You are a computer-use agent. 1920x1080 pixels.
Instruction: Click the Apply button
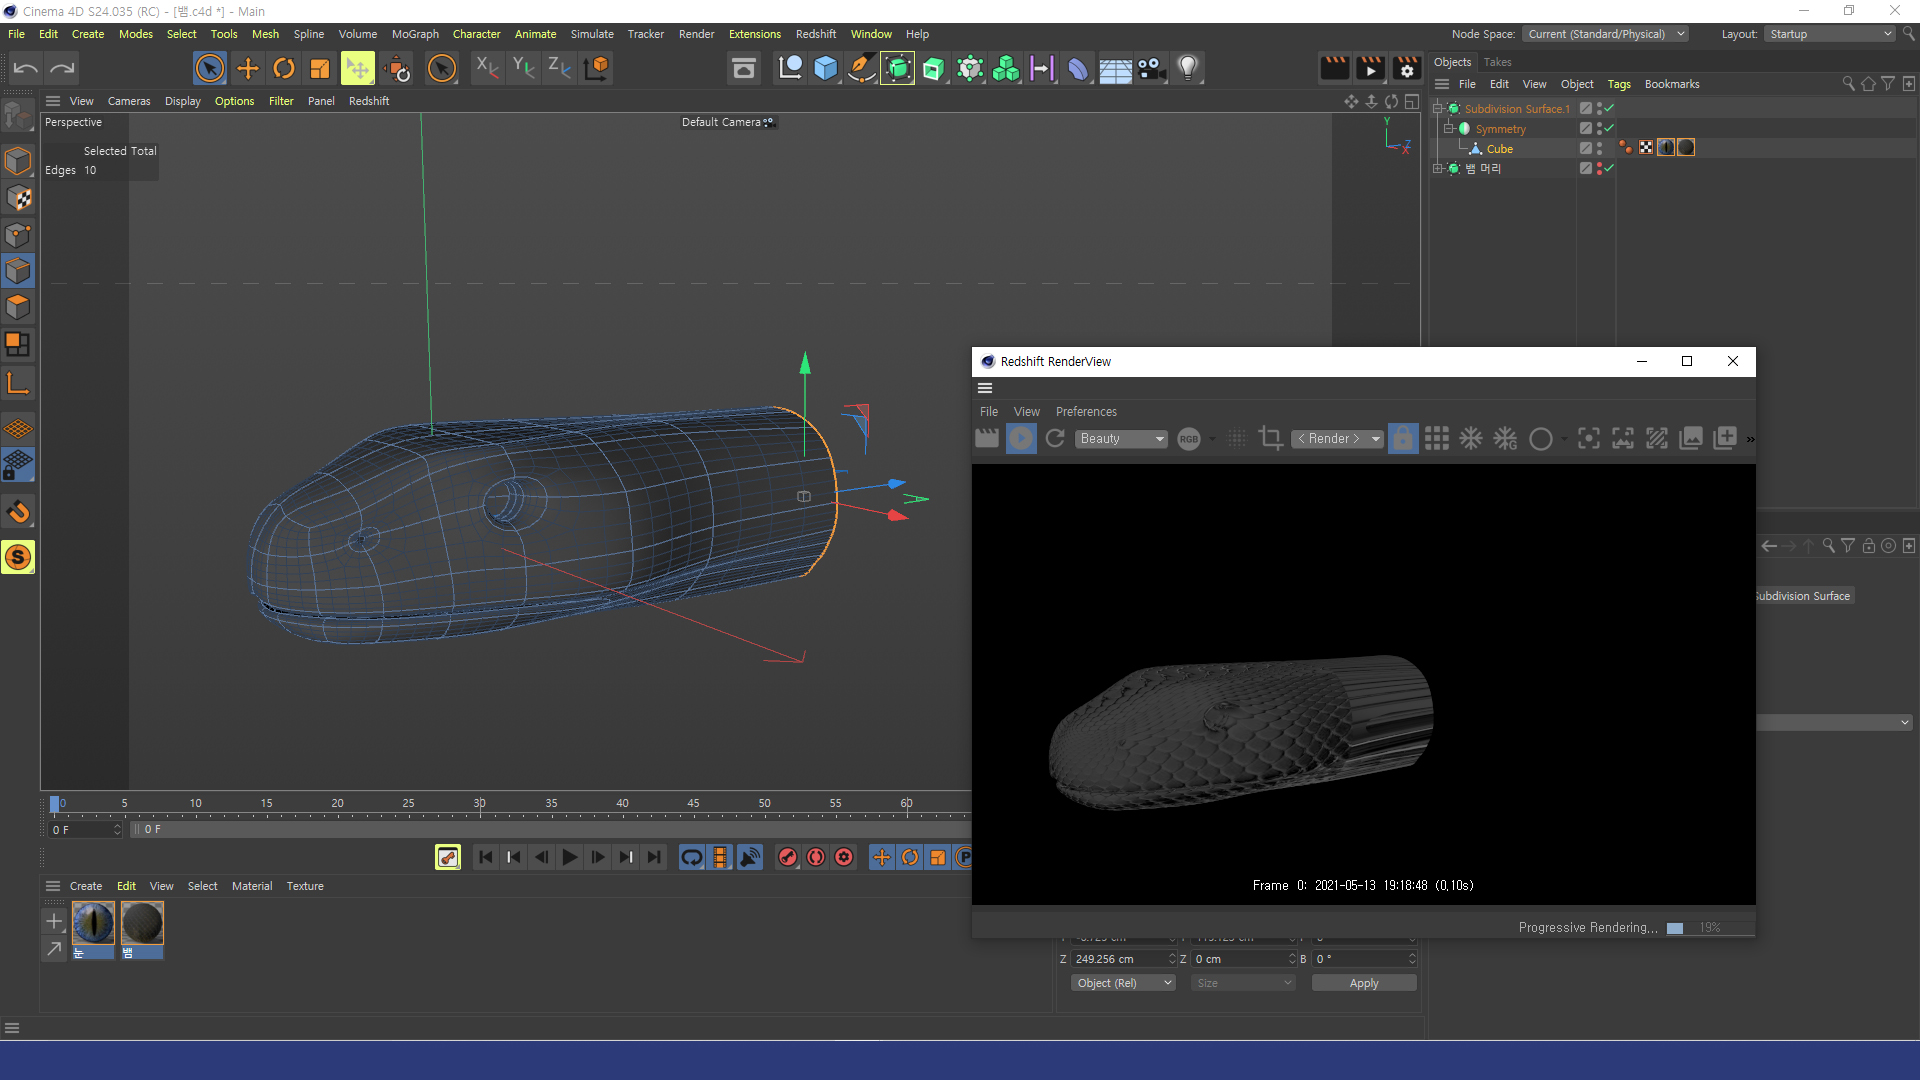point(1364,983)
